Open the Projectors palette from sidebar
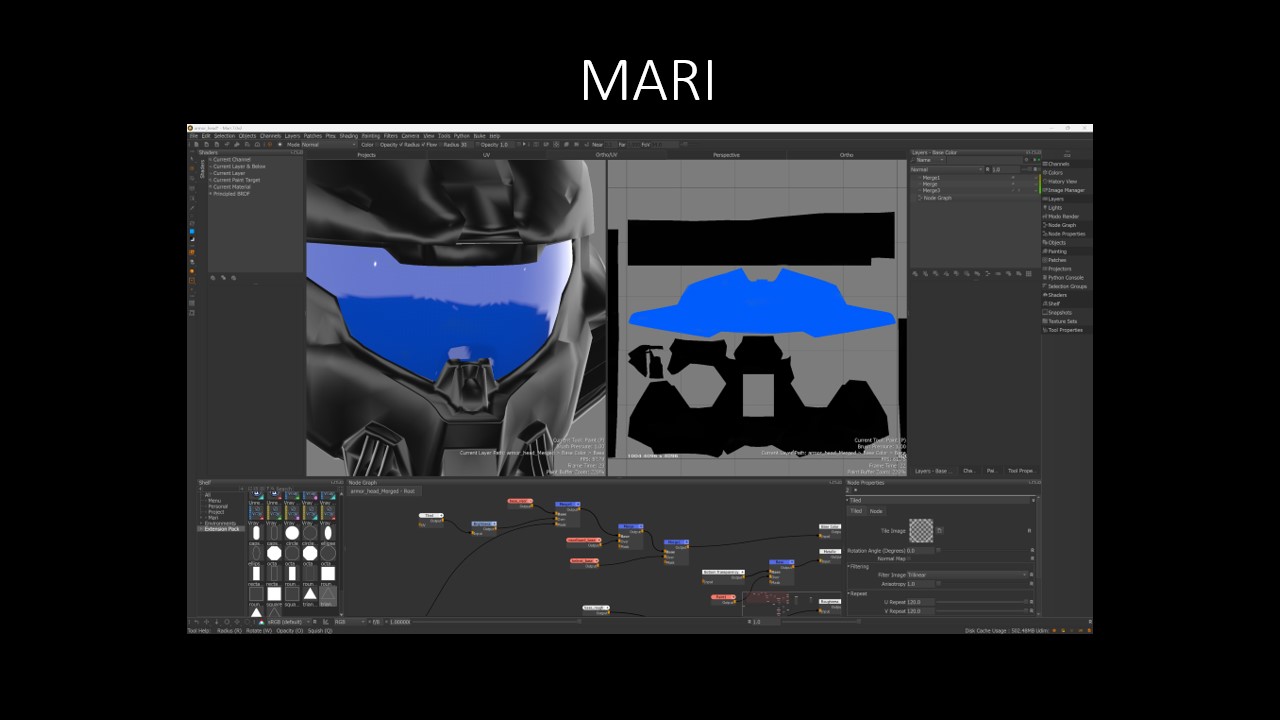Viewport: 1280px width, 720px height. pos(1059,269)
